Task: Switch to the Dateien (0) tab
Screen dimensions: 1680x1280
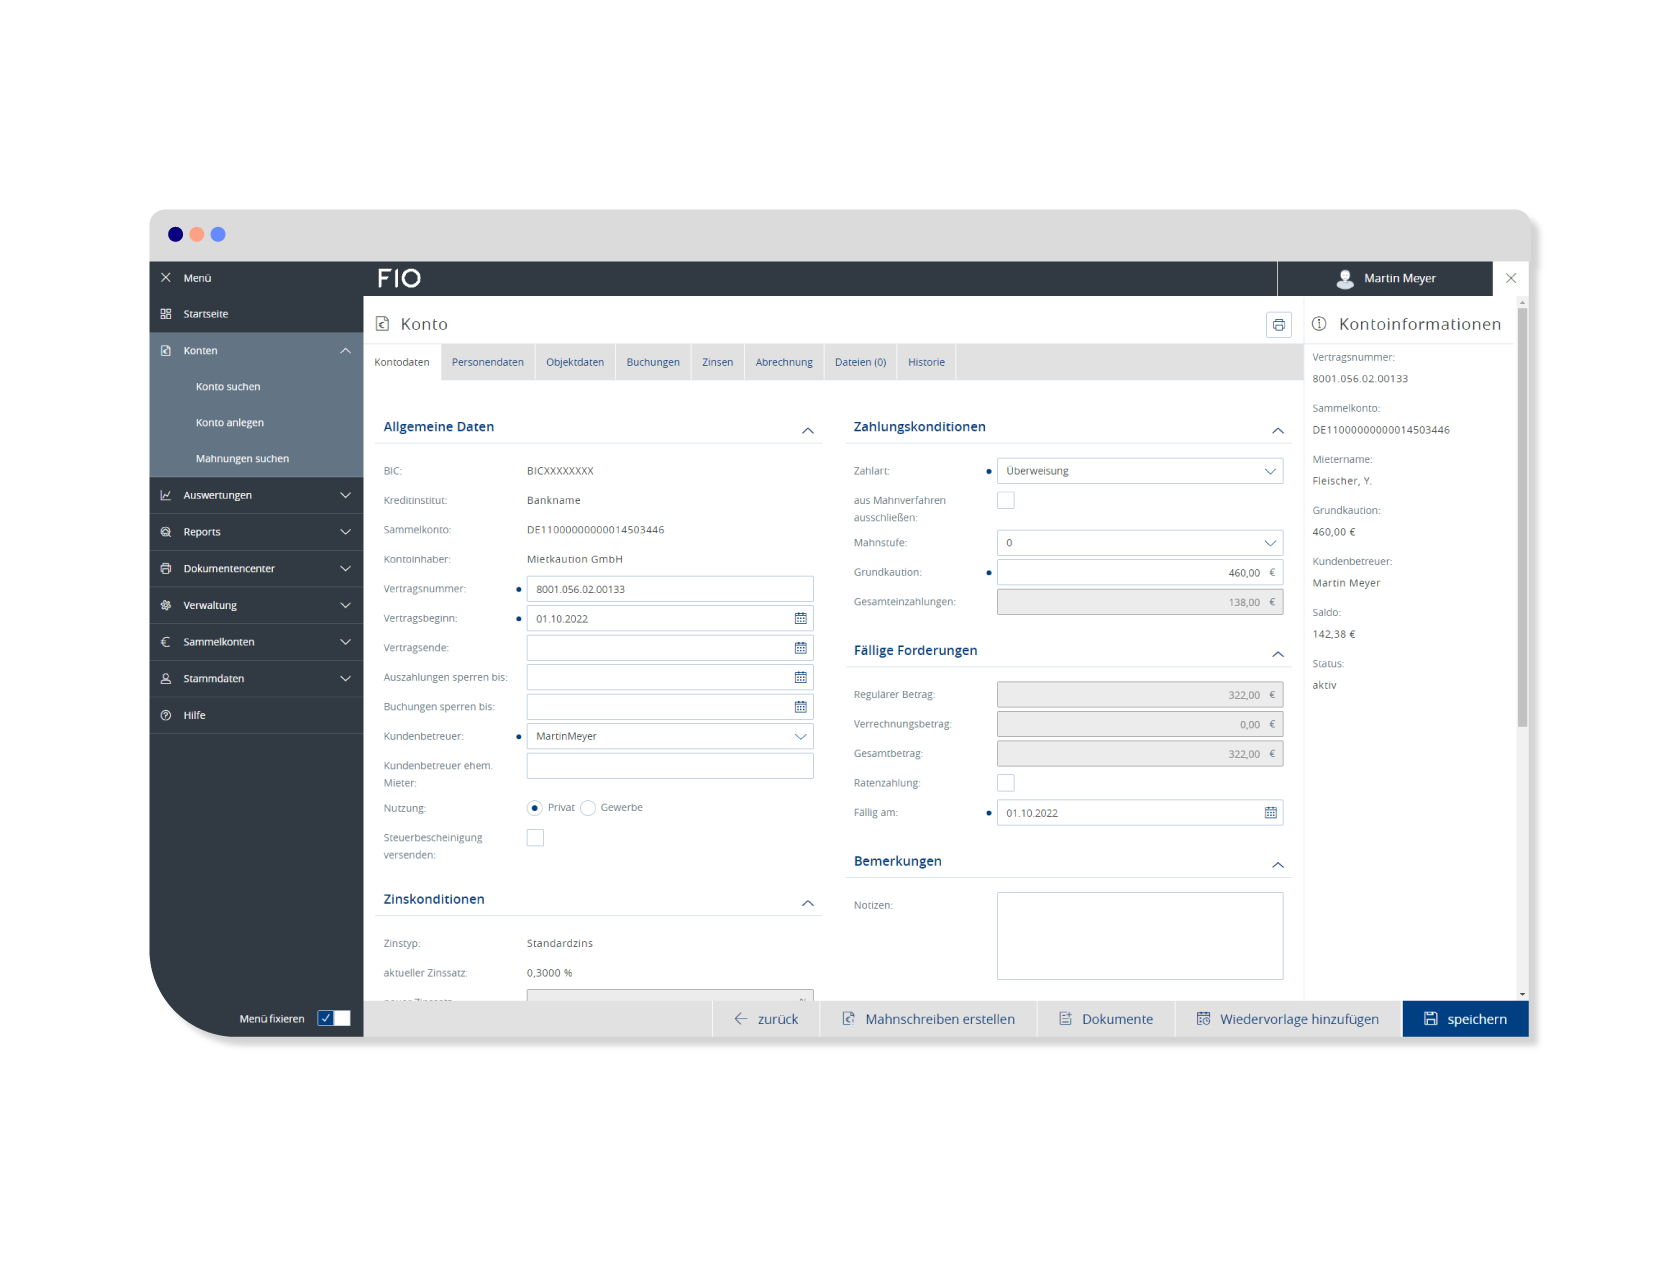Action: (860, 362)
